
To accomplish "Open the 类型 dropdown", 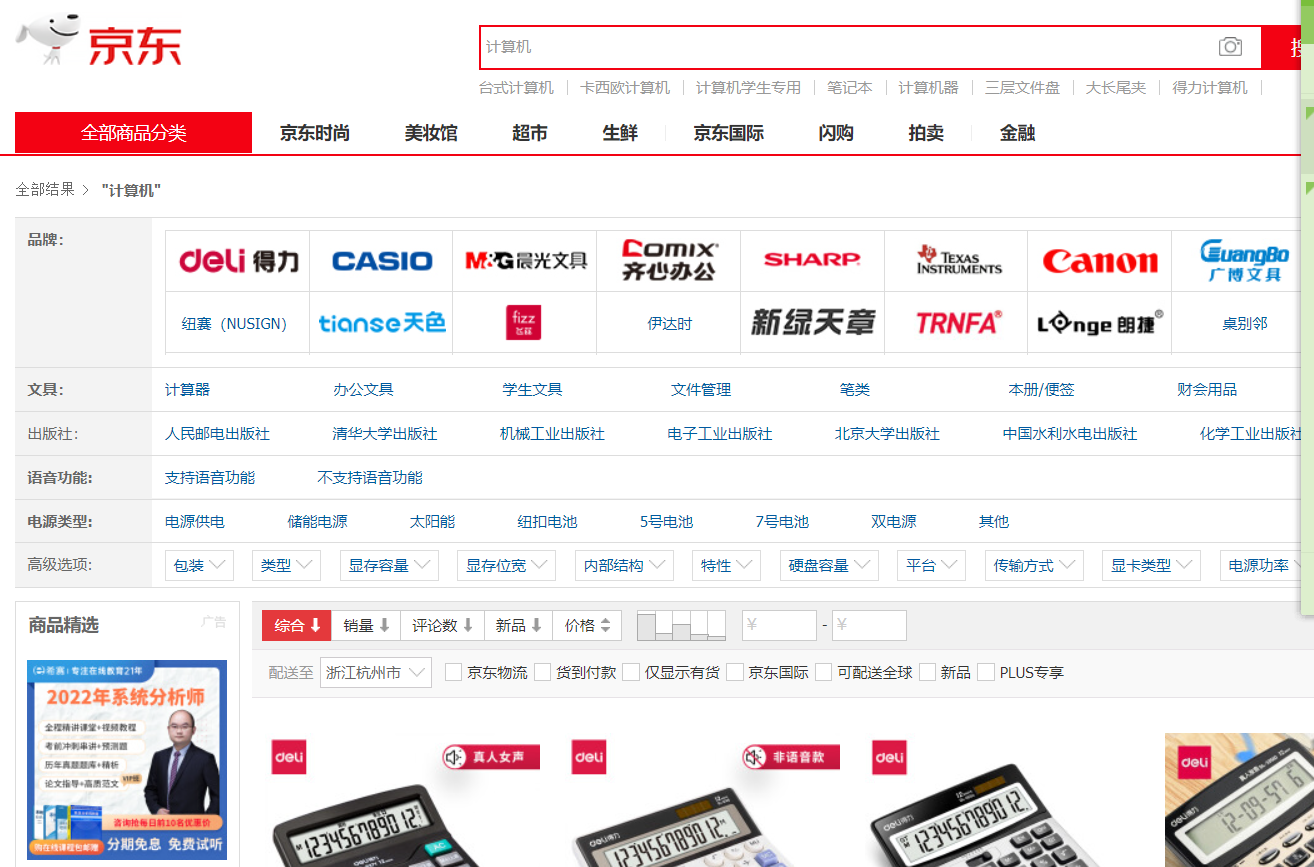I will (x=287, y=566).
